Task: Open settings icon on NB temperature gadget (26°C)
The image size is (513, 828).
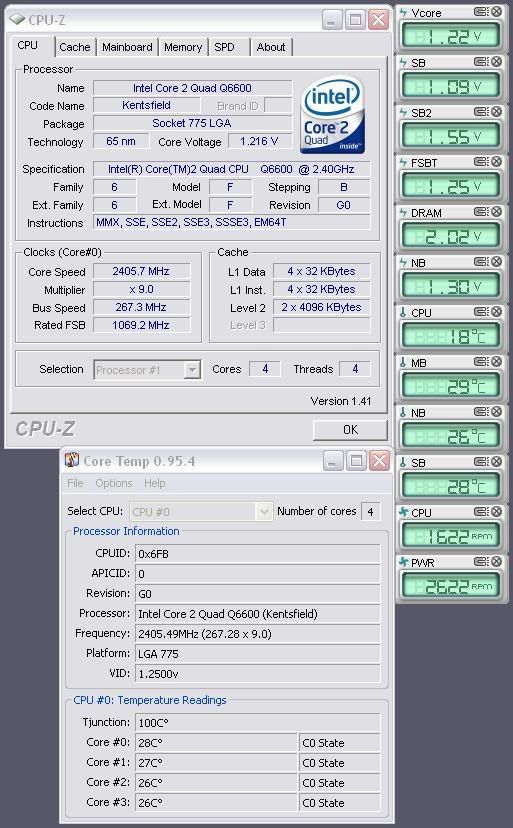Action: 481,412
